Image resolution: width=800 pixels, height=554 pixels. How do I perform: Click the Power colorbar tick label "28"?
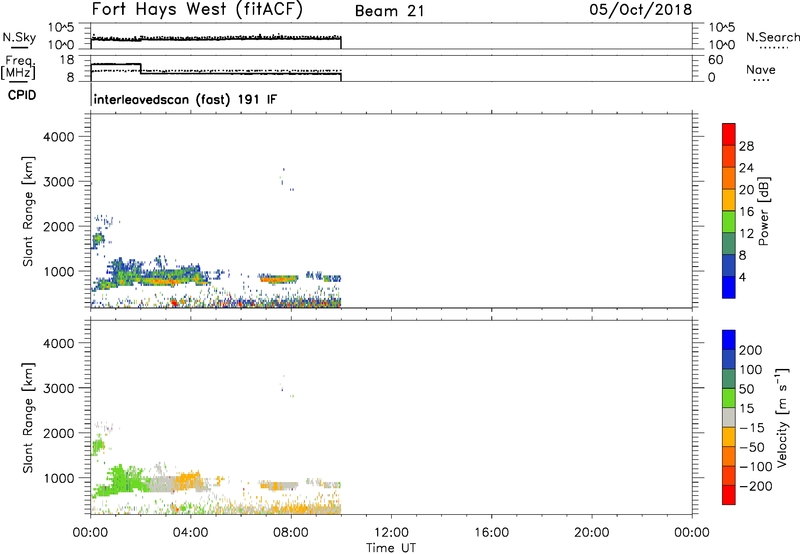(746, 146)
